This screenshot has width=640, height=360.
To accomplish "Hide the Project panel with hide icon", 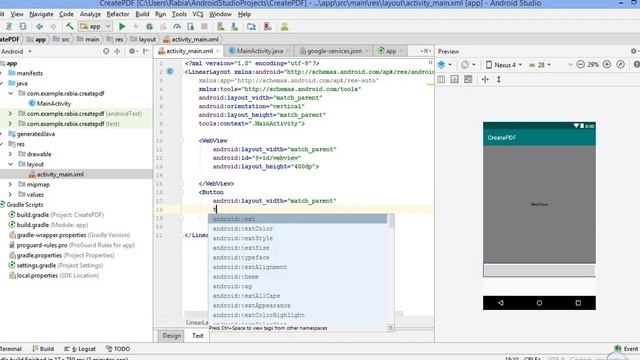I will (x=146, y=51).
